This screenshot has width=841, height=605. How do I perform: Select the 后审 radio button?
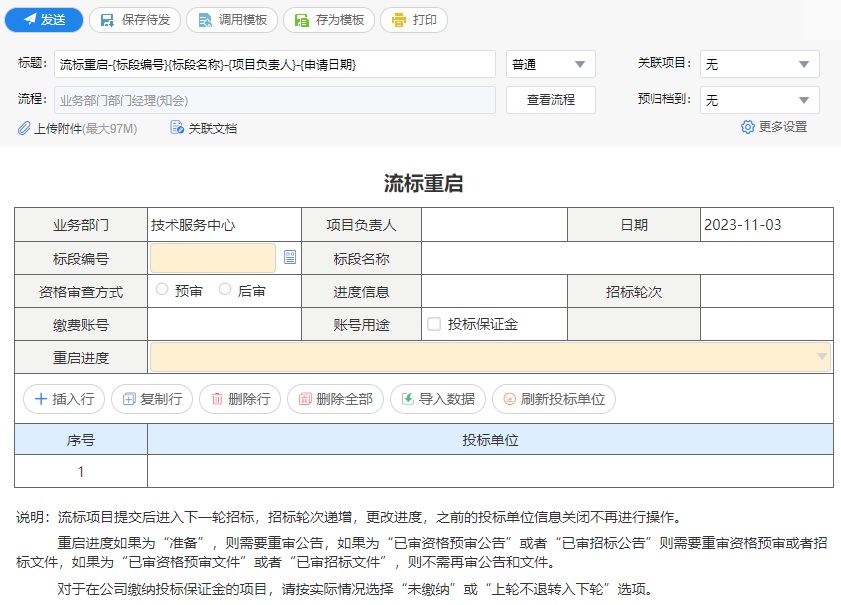click(225, 289)
